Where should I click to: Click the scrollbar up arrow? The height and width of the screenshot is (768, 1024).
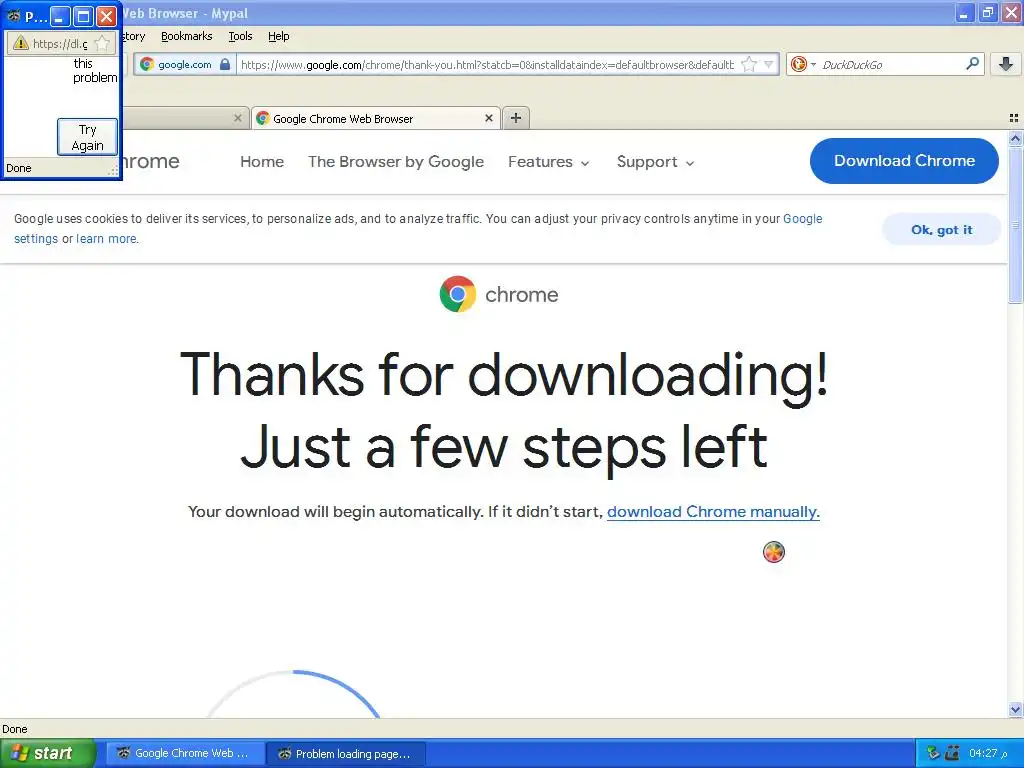click(x=1015, y=138)
